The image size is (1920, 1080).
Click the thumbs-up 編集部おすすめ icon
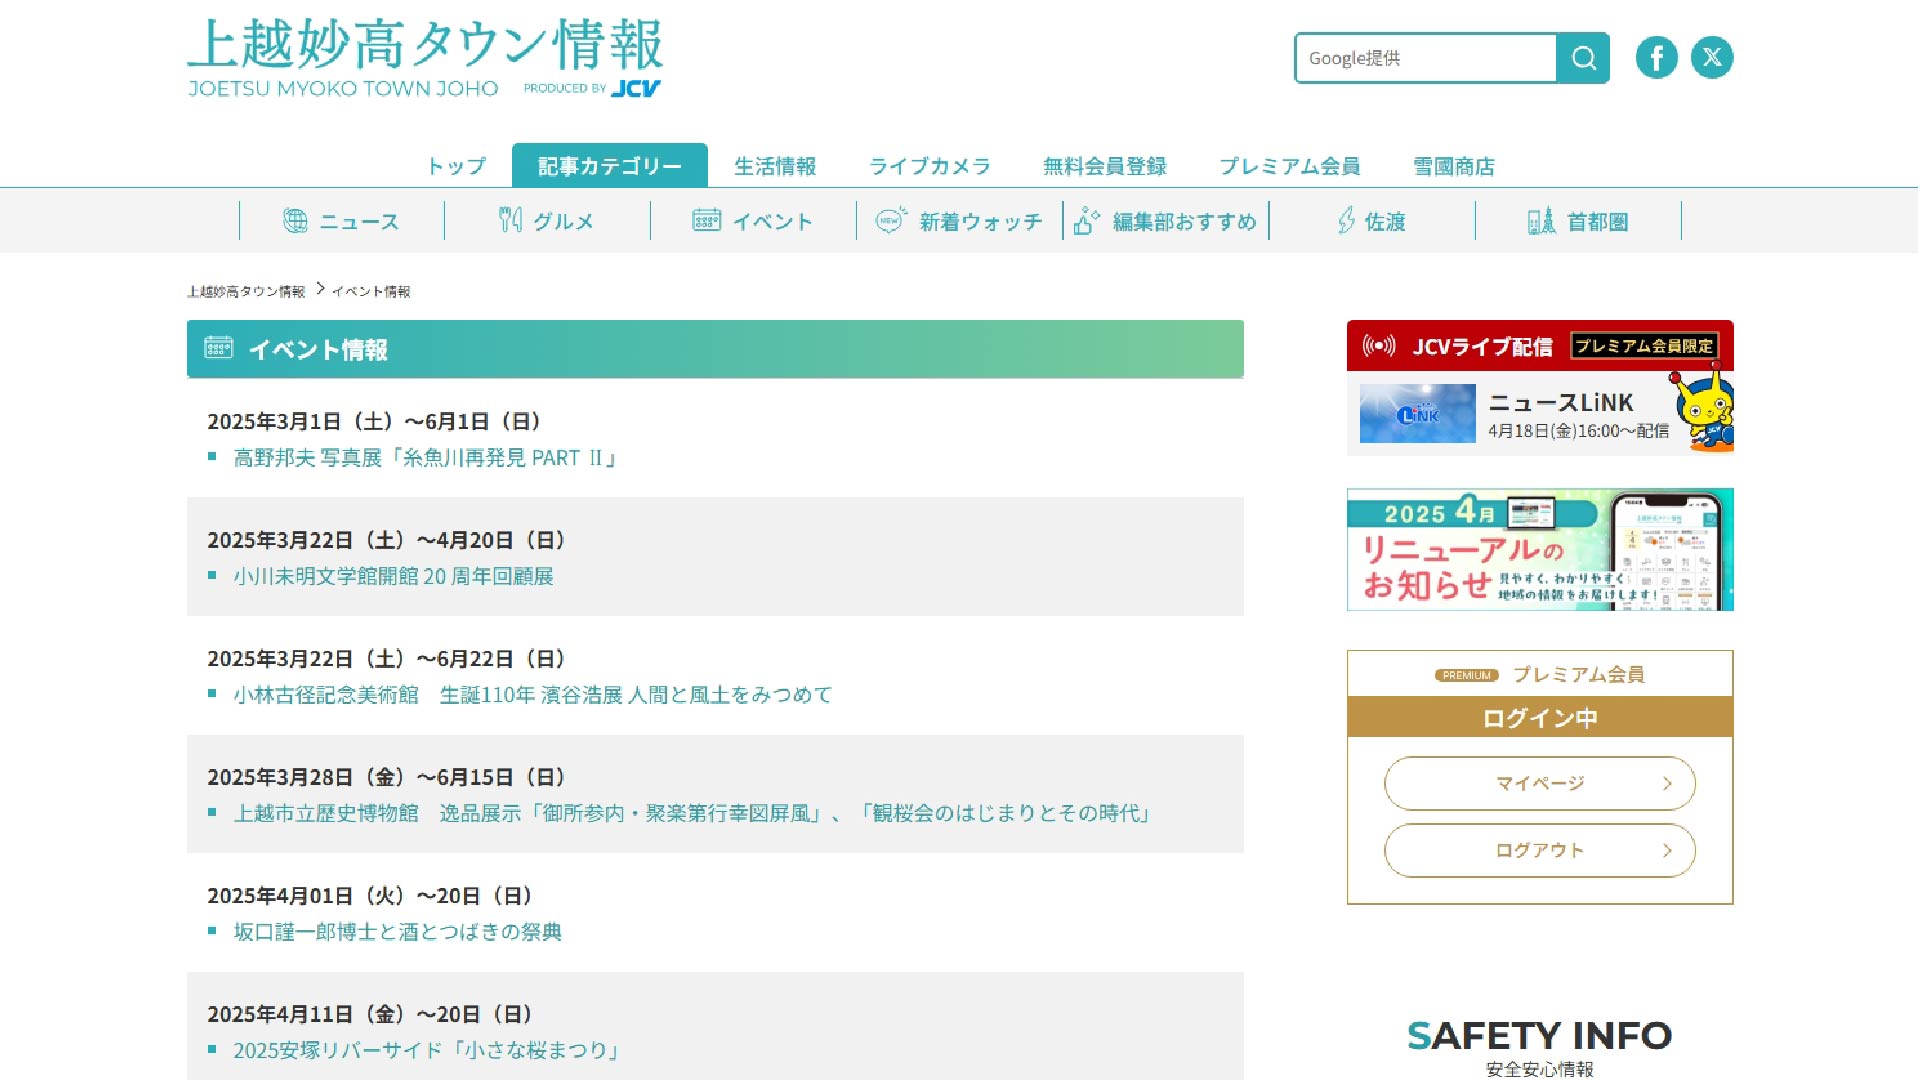1086,221
